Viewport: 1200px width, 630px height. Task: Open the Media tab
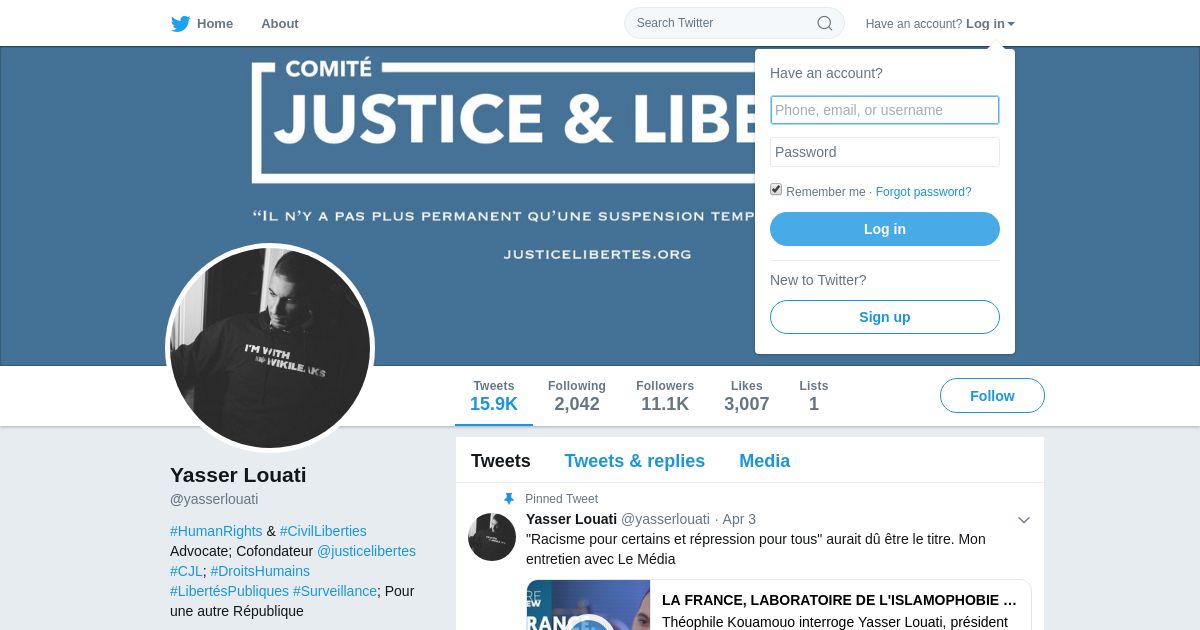tap(765, 461)
